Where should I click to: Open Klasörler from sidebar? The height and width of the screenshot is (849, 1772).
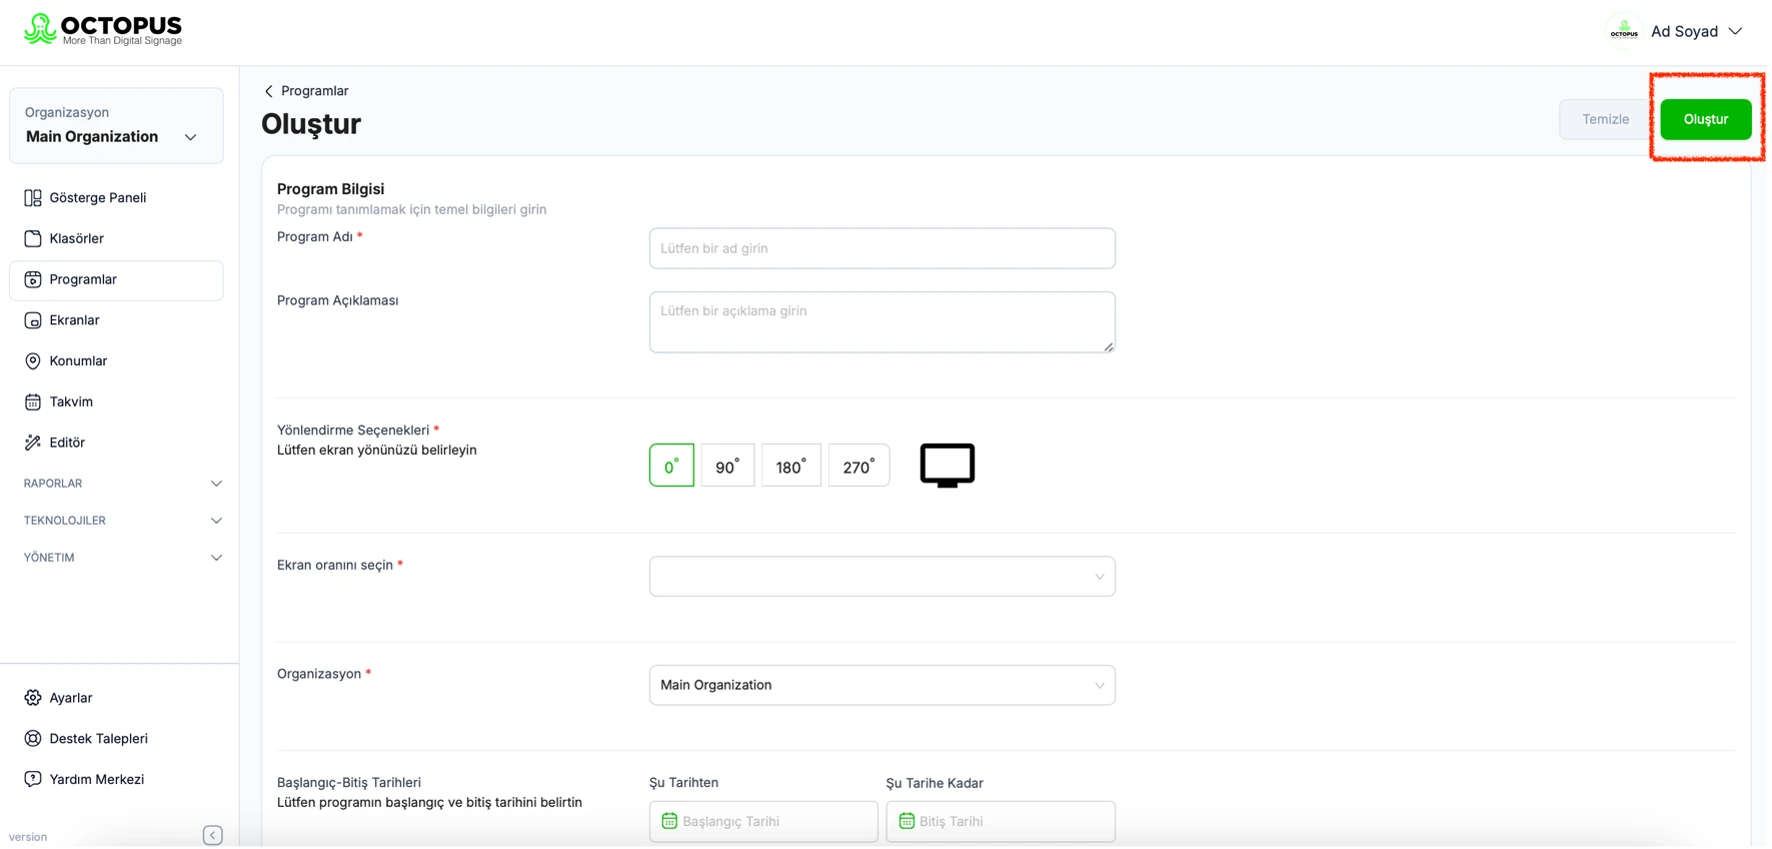click(77, 239)
